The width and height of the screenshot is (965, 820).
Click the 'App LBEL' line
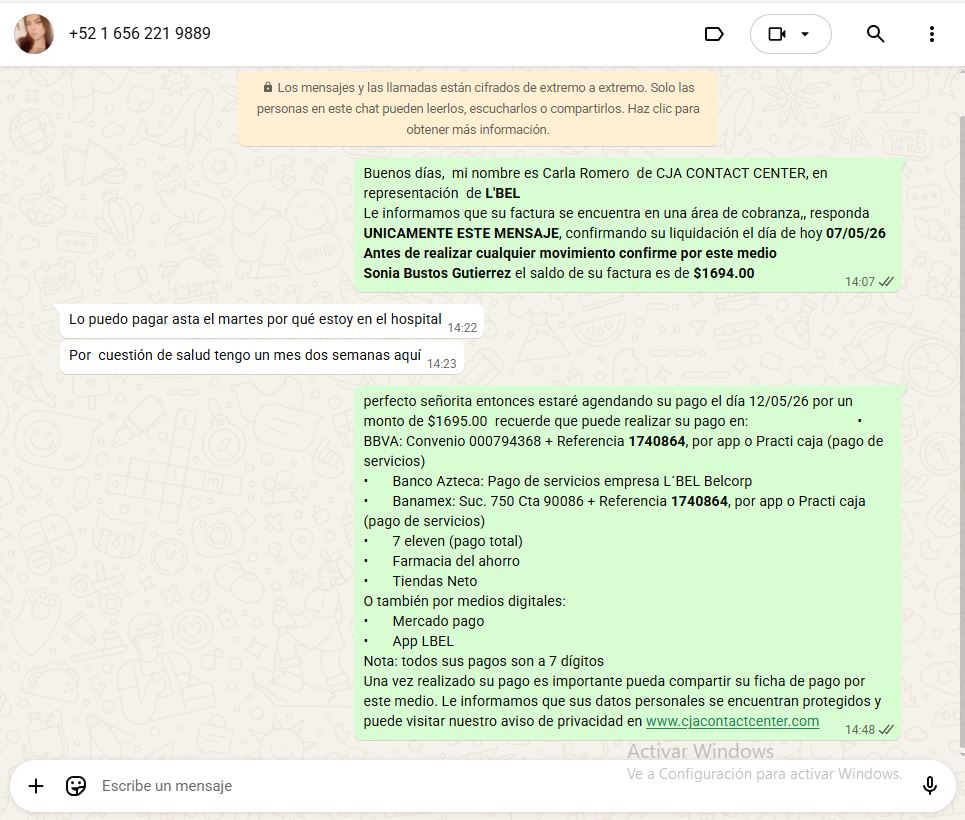tap(423, 641)
